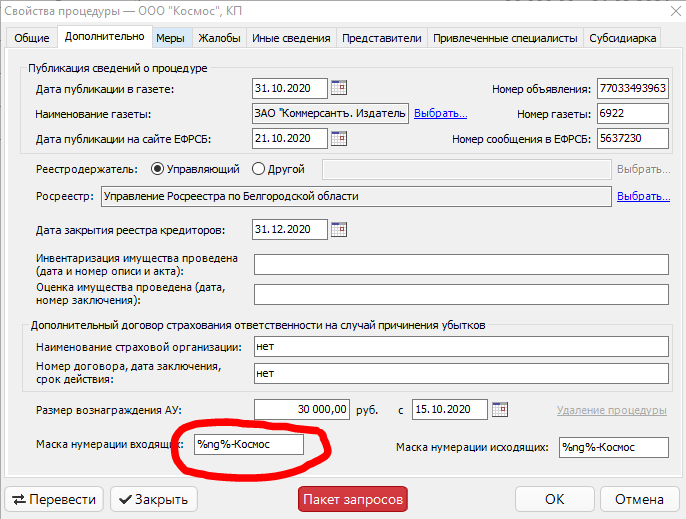
Task: Open calendar for creditors registry closing date
Action: point(338,230)
